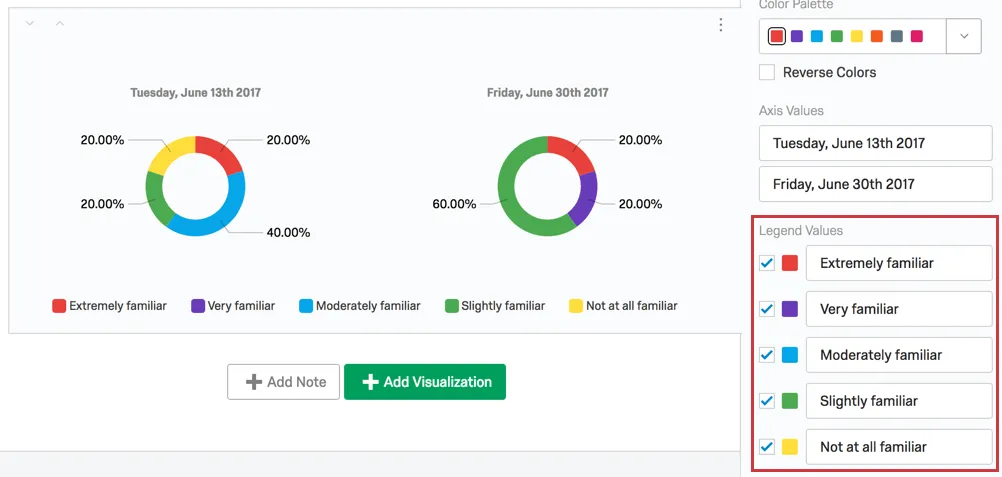Uncheck the Extremely familiar legend checkbox
This screenshot has width=1002, height=477.
coord(767,263)
